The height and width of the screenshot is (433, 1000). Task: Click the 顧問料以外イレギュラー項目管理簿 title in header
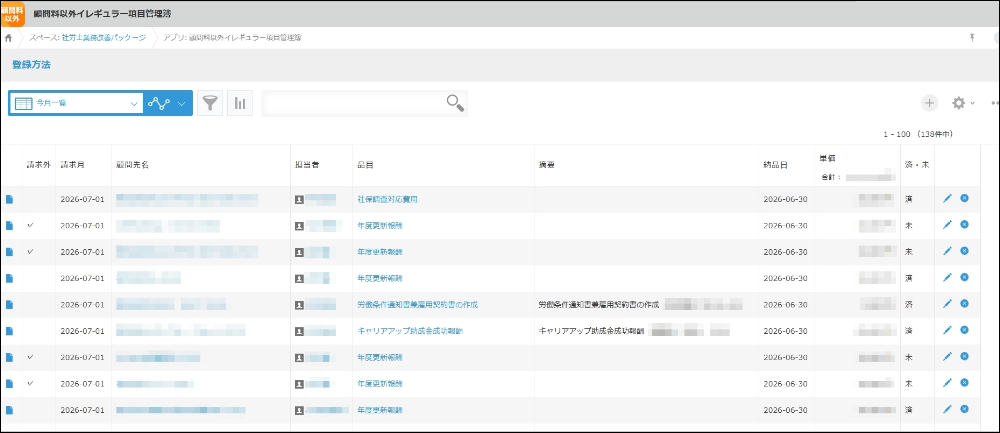coord(103,13)
